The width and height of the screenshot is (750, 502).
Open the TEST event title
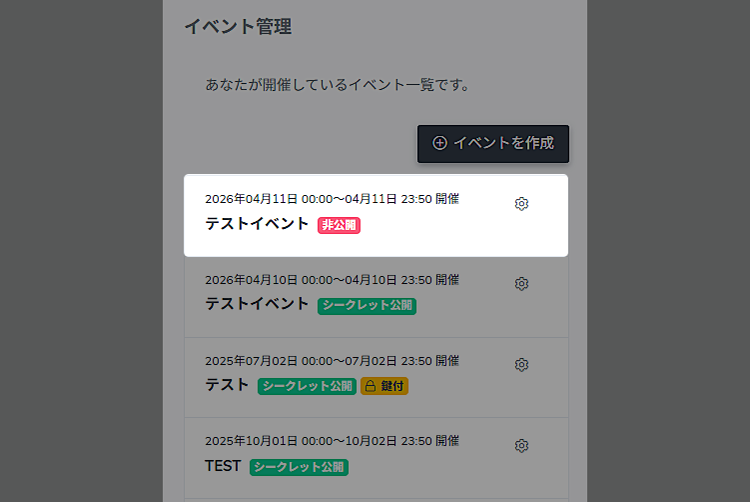pyautogui.click(x=223, y=465)
